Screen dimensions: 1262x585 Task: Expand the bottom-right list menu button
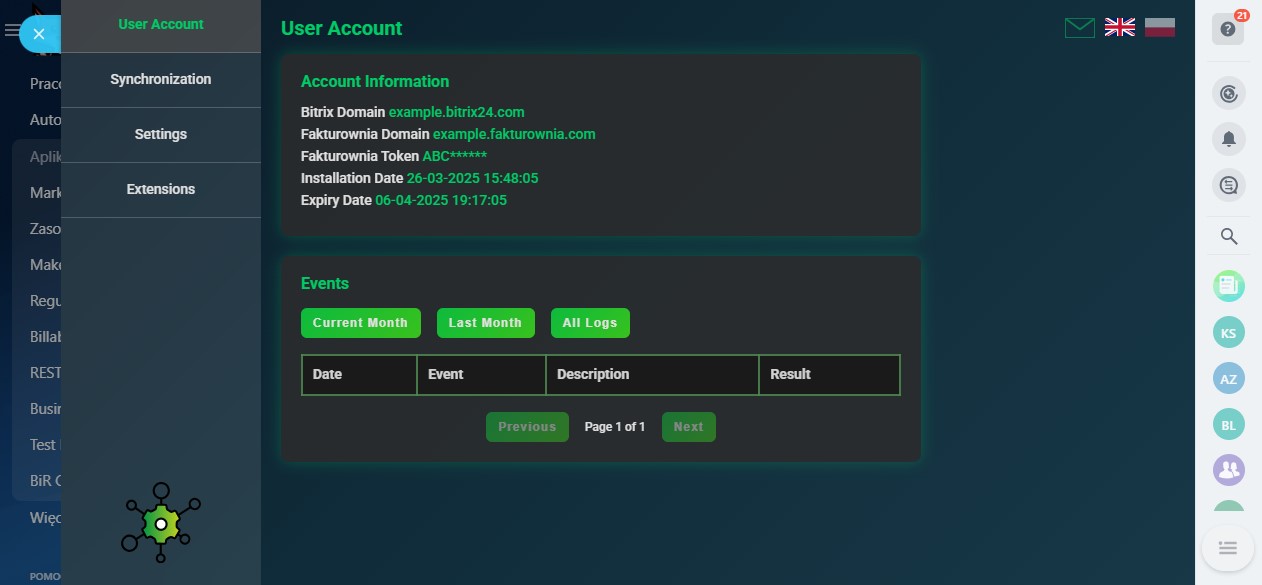1228,548
